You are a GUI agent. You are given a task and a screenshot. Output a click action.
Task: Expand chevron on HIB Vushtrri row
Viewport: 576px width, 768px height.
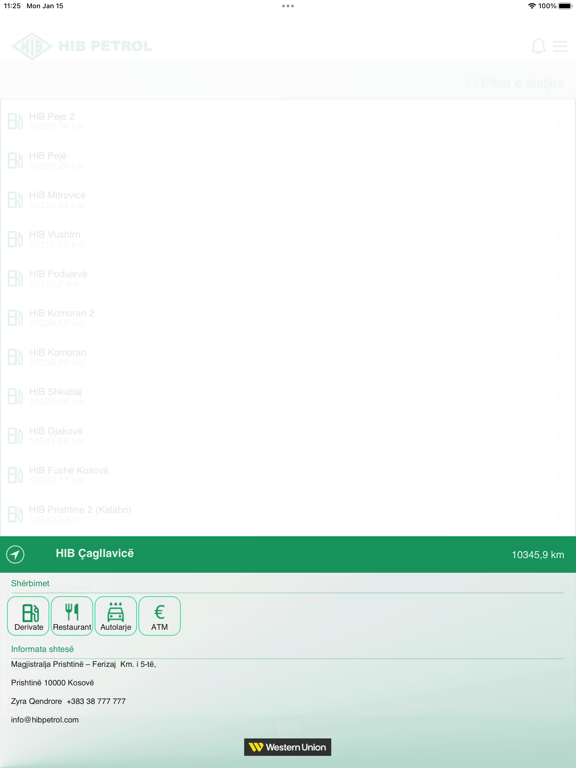point(558,239)
